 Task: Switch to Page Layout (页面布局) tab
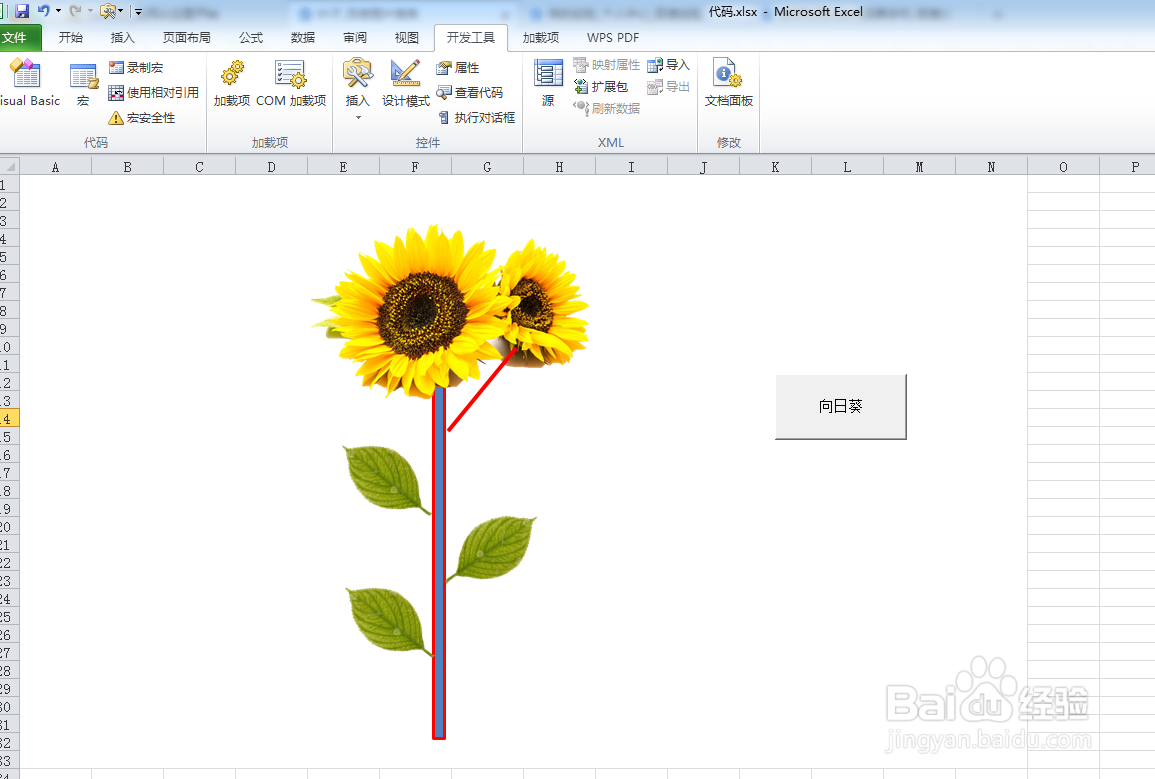[x=186, y=38]
